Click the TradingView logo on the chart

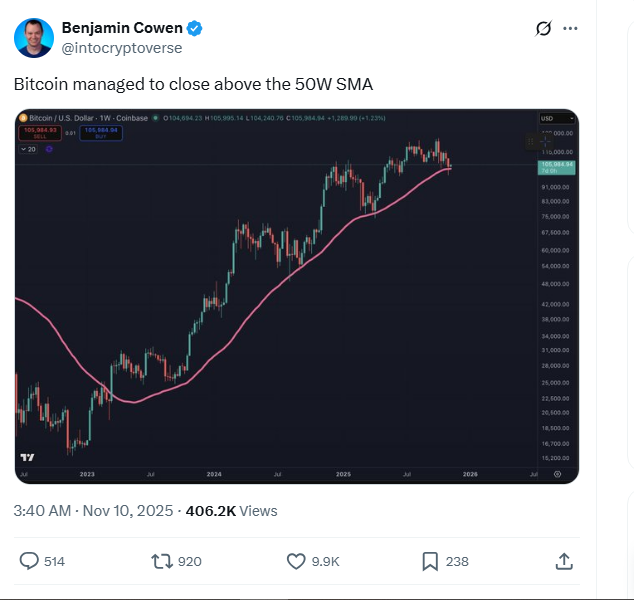(27, 458)
